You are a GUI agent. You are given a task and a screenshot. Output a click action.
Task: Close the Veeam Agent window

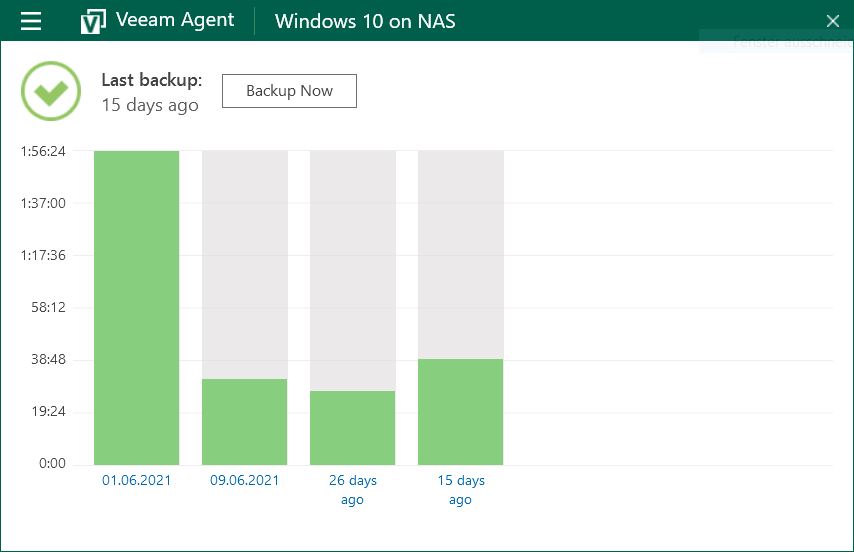(832, 21)
